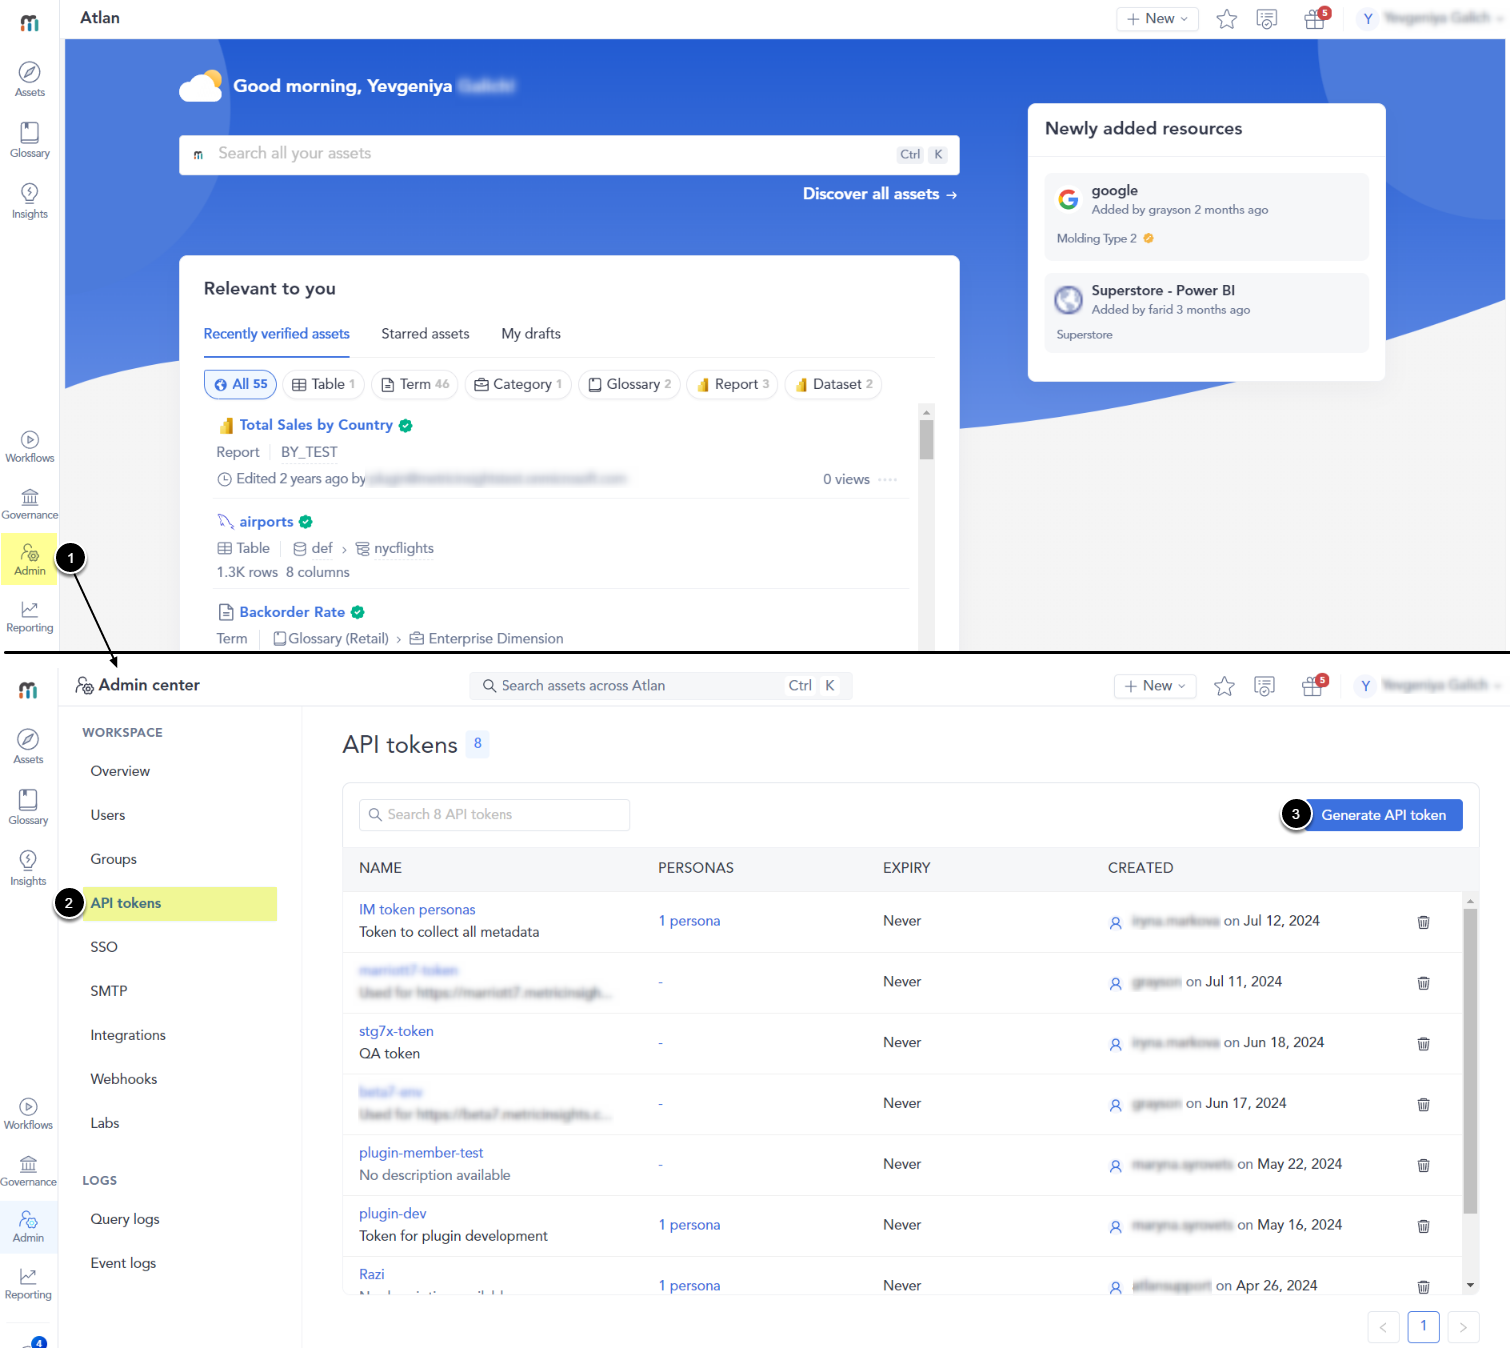
Task: Open the user profile menu on the home page
Action: [x=1430, y=19]
